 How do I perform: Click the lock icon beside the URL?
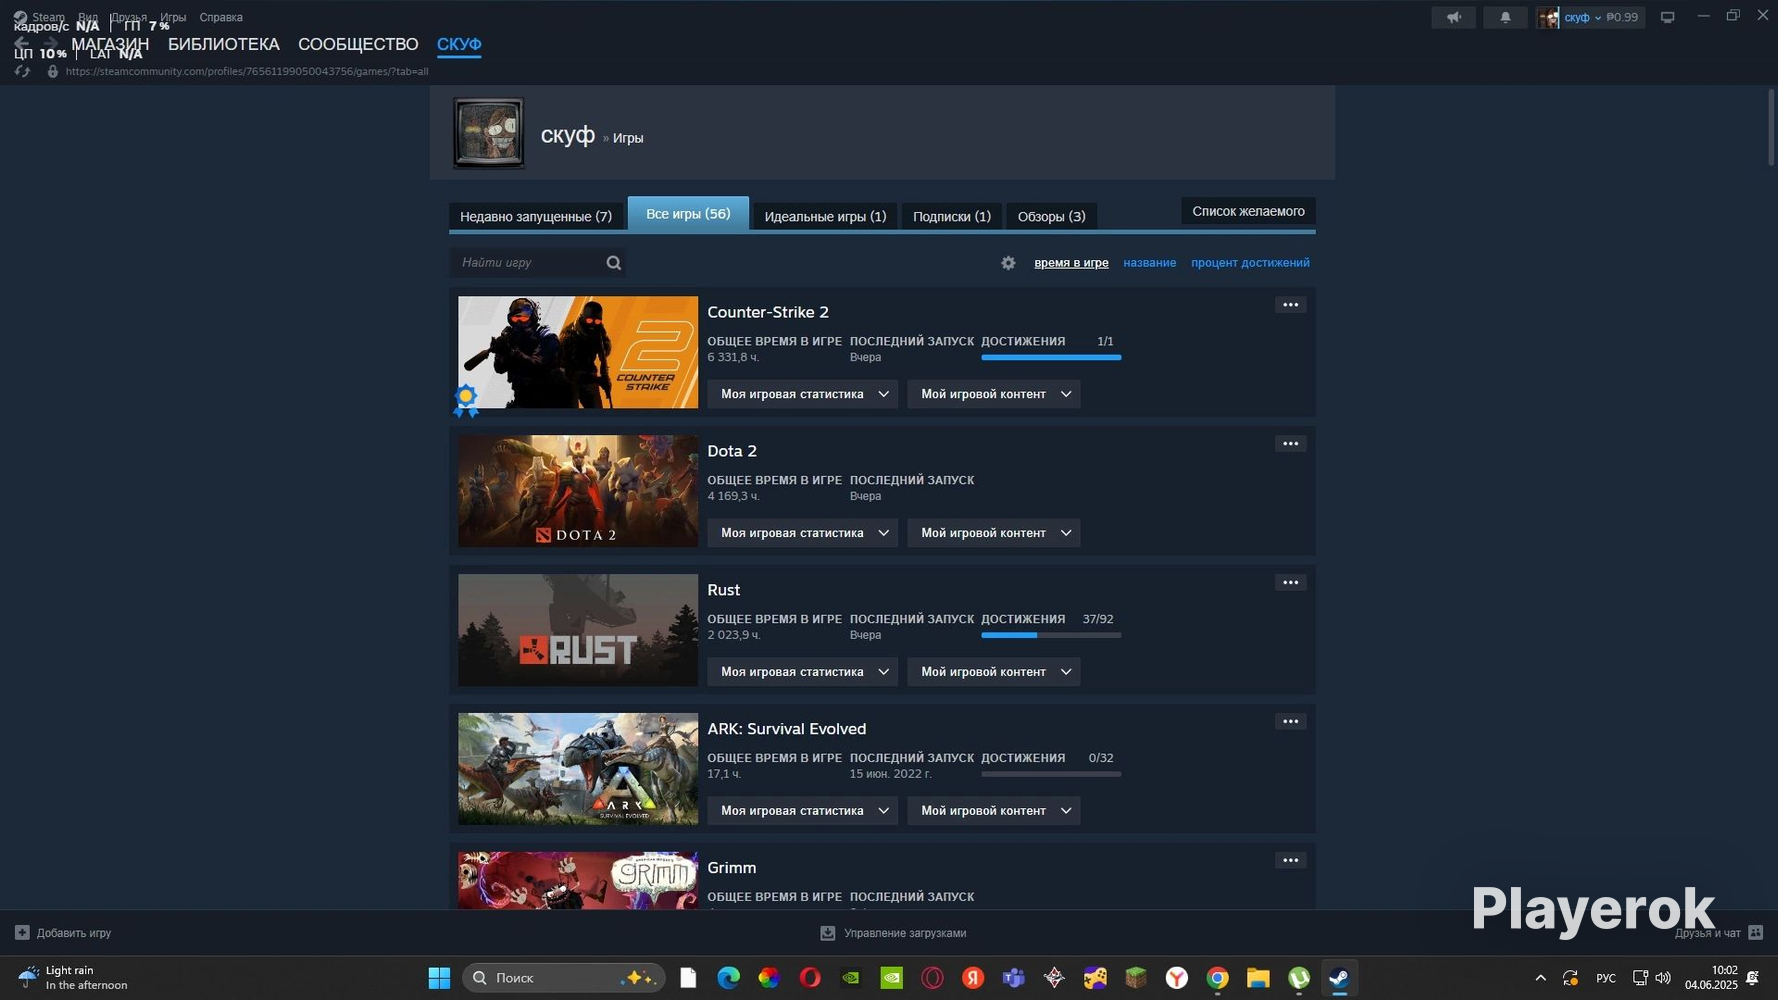point(53,71)
